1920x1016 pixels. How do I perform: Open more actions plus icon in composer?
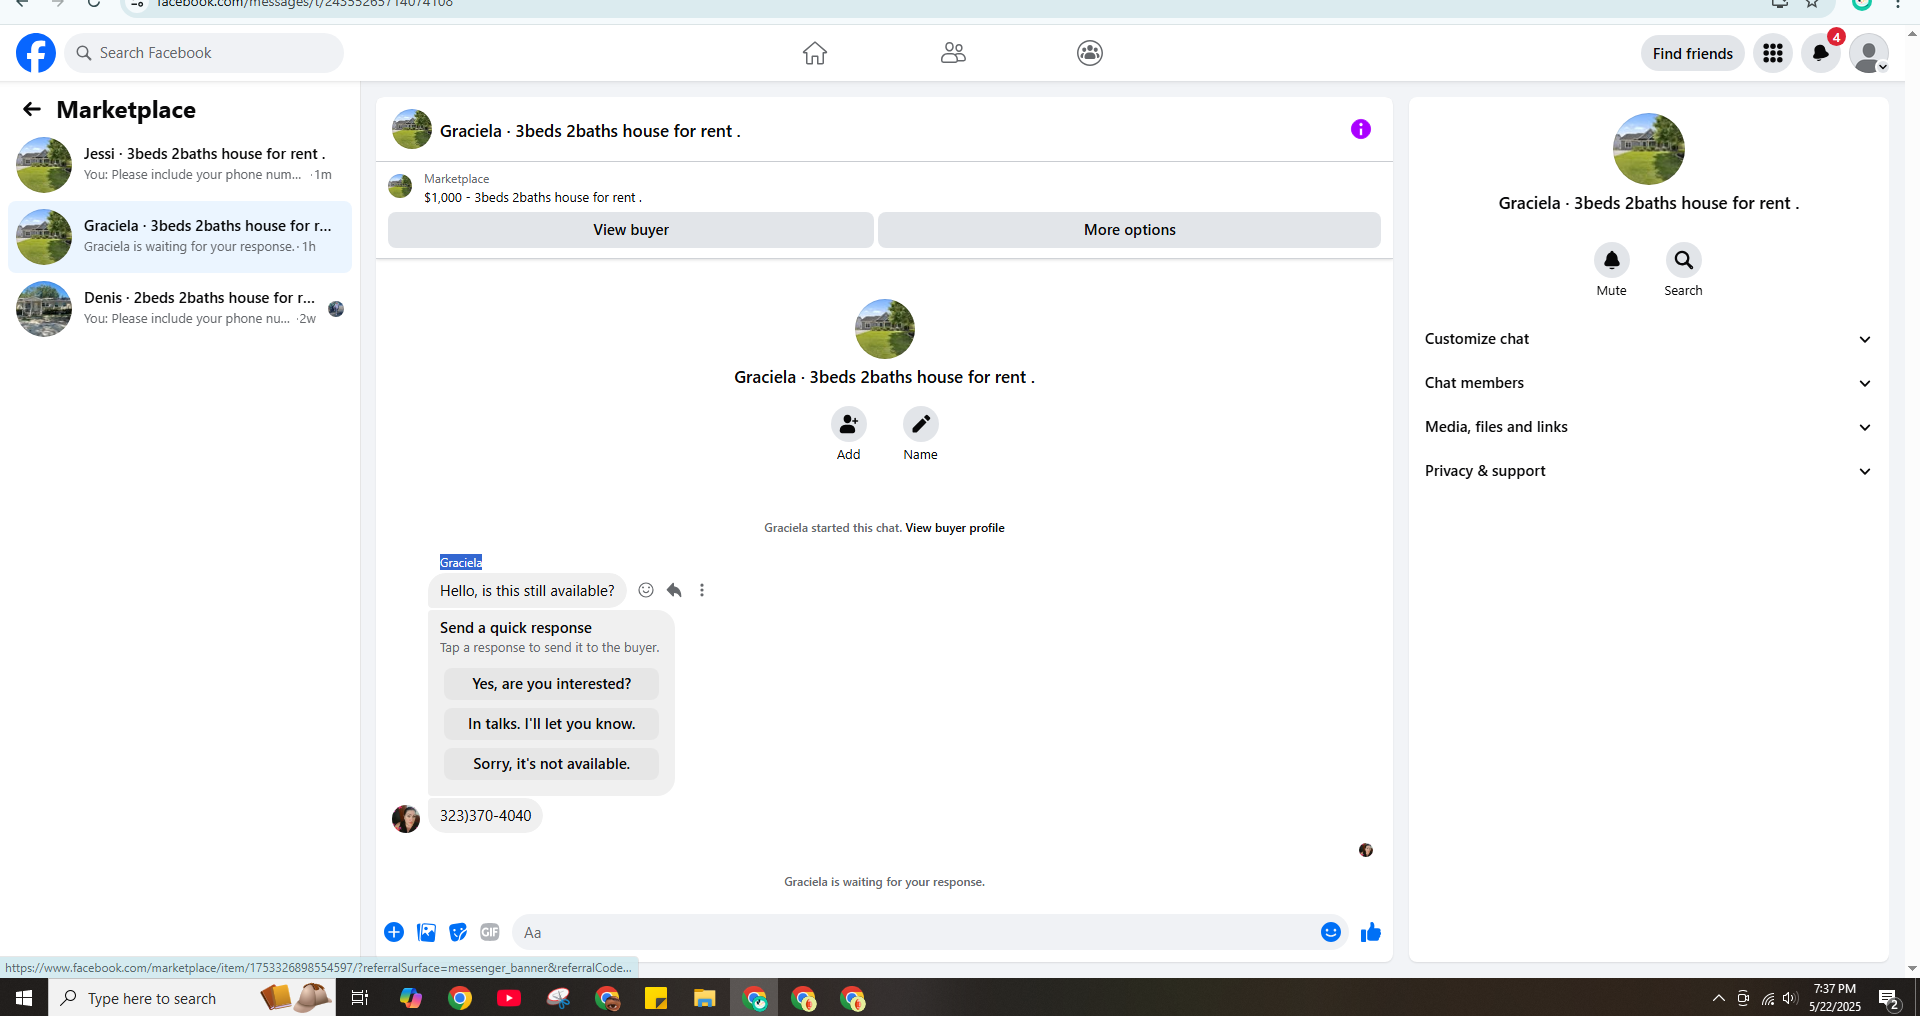[x=394, y=932]
